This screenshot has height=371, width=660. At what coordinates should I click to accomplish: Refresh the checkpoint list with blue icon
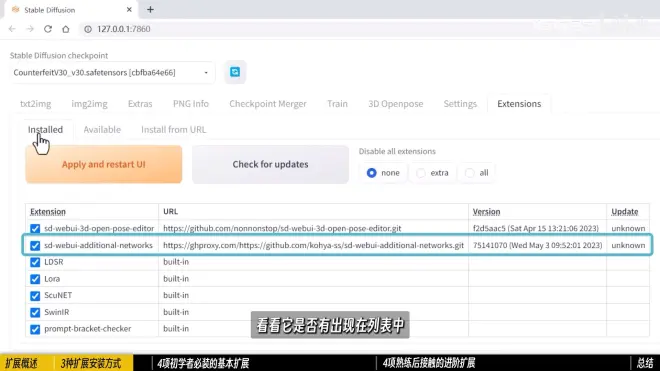click(x=235, y=72)
